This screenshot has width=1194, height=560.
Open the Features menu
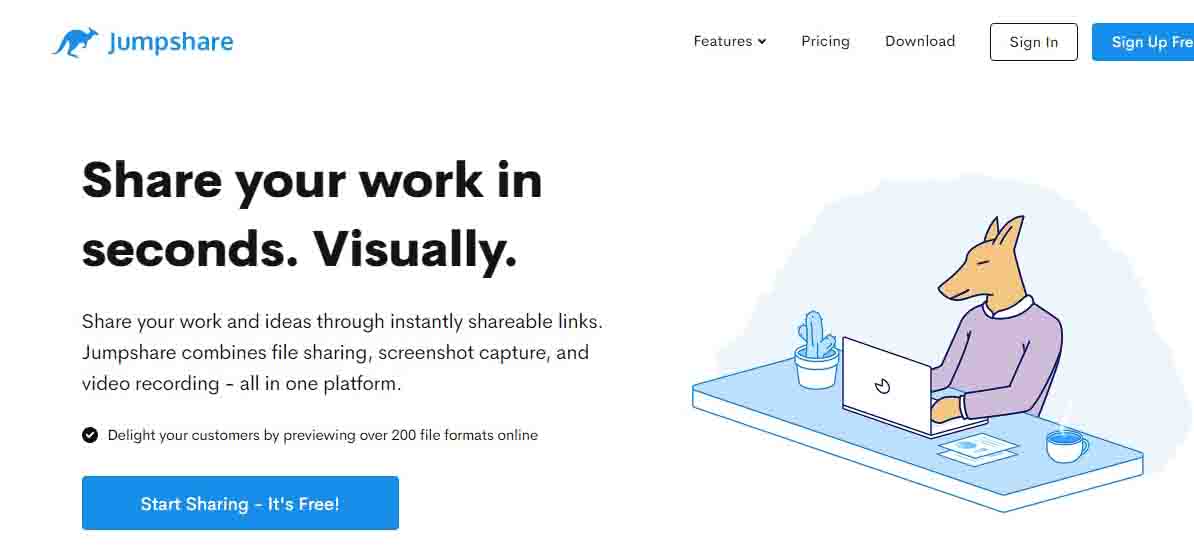(723, 42)
